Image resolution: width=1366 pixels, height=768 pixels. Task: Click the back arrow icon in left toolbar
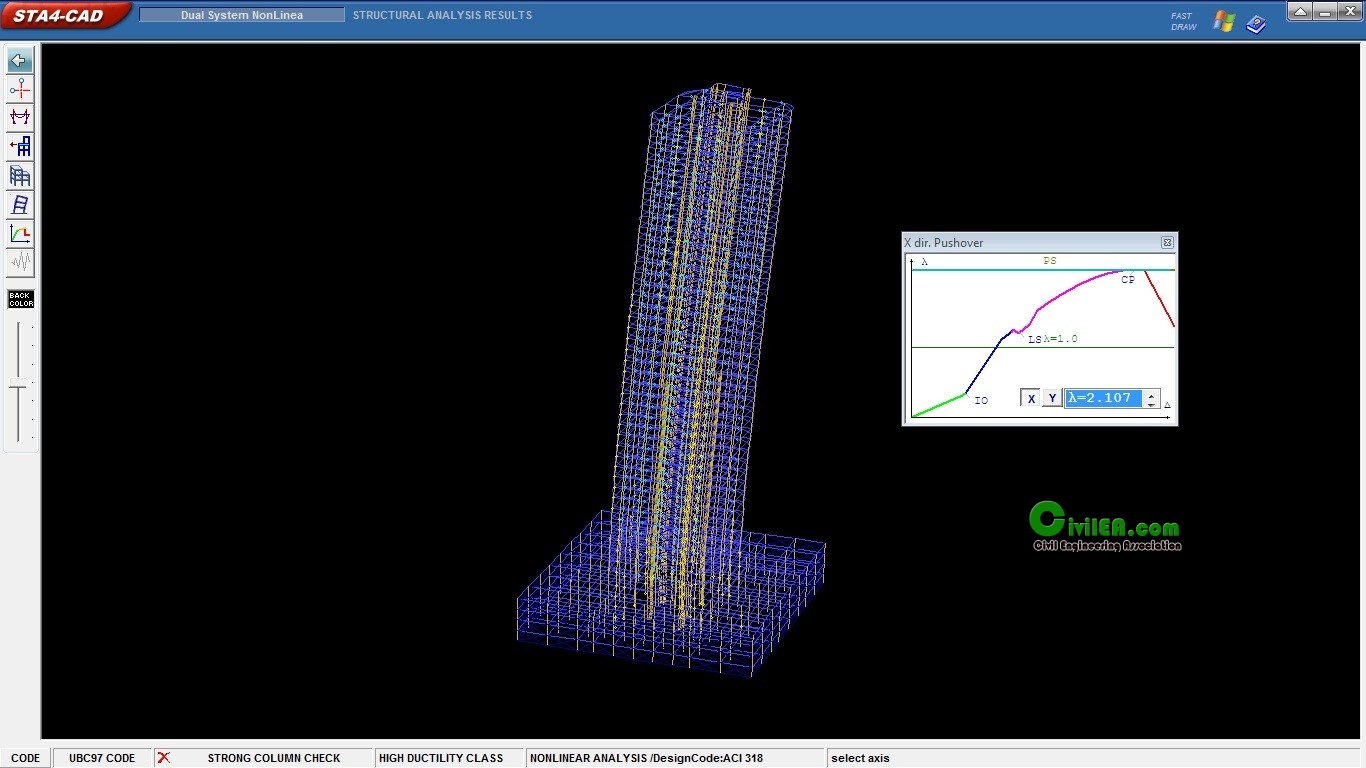pyautogui.click(x=20, y=60)
